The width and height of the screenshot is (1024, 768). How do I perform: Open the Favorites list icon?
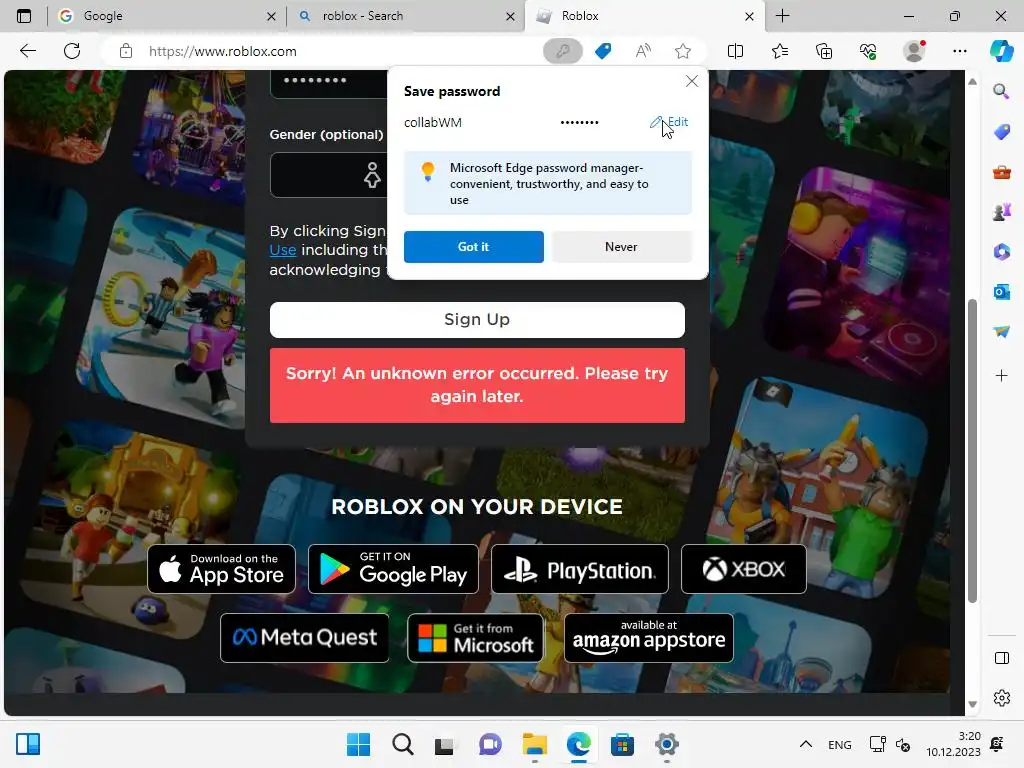[780, 51]
